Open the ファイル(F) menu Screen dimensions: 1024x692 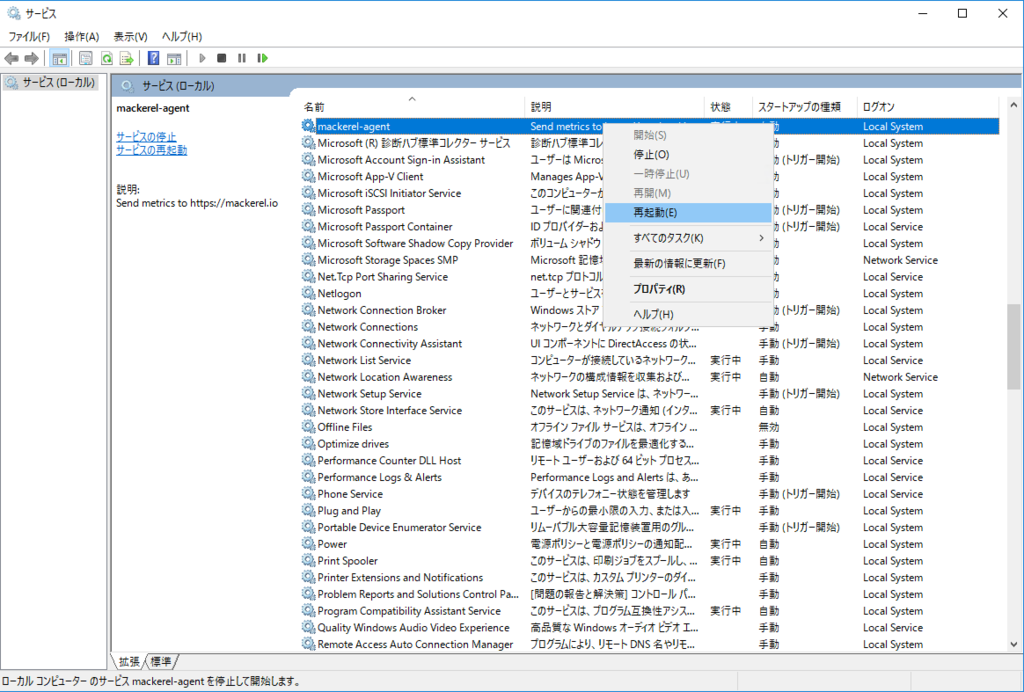(29, 37)
